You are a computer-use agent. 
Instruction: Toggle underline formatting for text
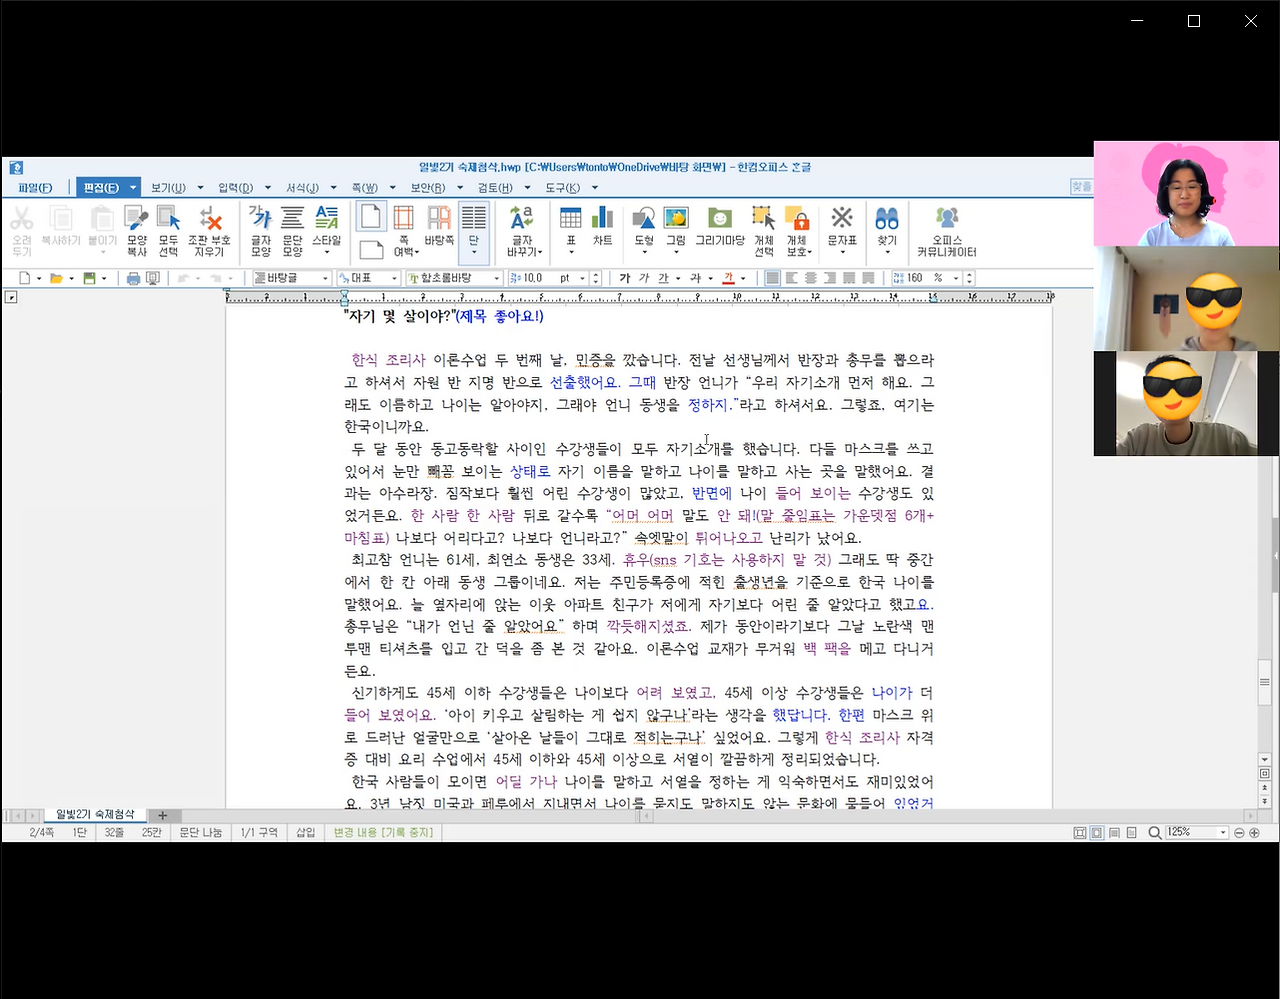pyautogui.click(x=663, y=277)
